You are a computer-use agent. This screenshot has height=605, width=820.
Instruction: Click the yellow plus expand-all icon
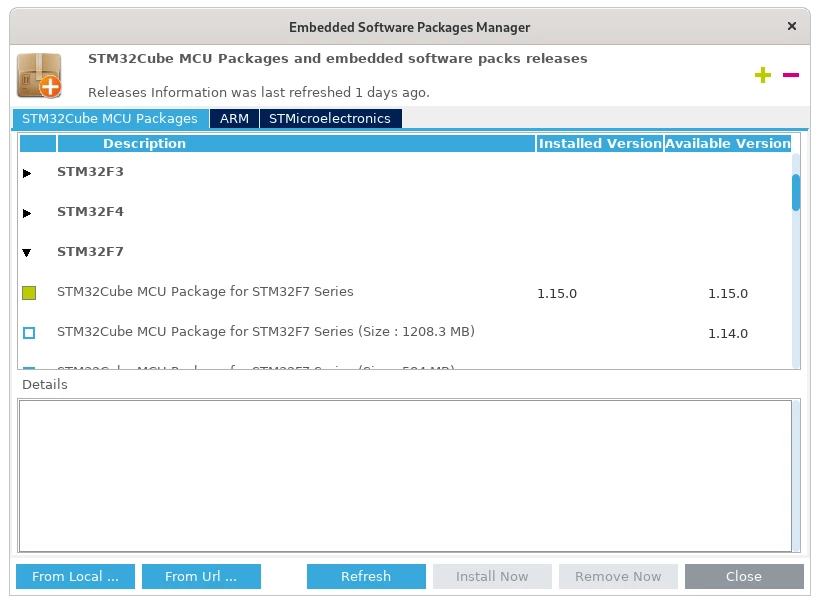click(x=762, y=75)
